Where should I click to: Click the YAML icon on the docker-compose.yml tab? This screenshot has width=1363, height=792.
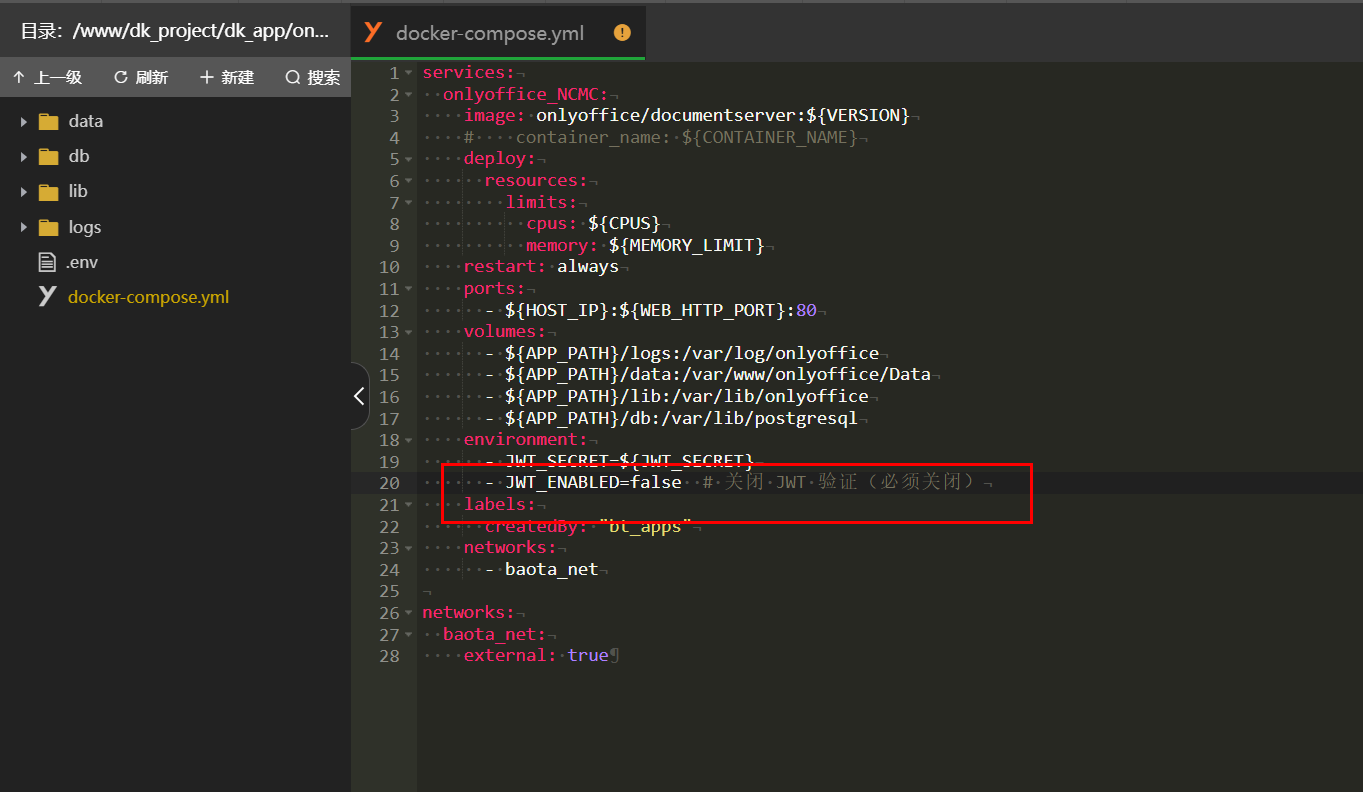point(372,32)
